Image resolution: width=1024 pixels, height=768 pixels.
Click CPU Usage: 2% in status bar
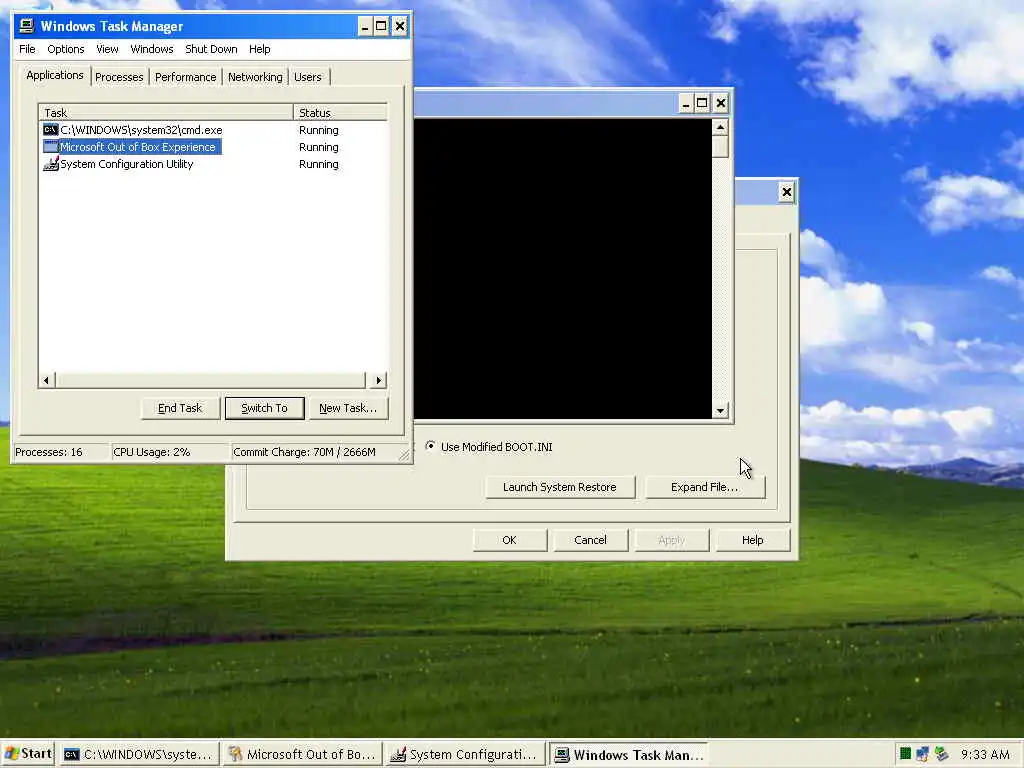click(x=152, y=452)
